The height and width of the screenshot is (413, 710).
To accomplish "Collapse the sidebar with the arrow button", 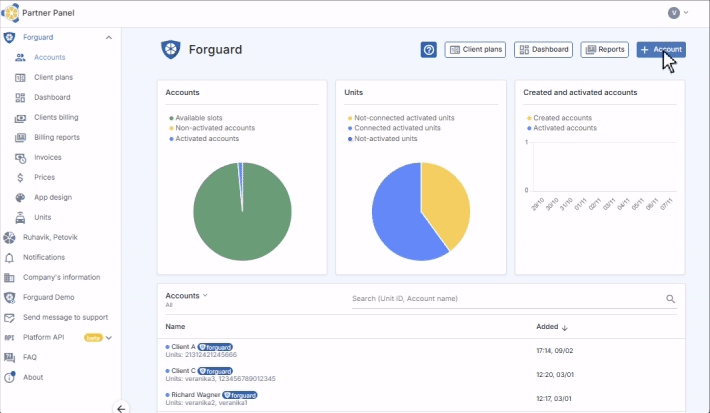I will point(121,408).
